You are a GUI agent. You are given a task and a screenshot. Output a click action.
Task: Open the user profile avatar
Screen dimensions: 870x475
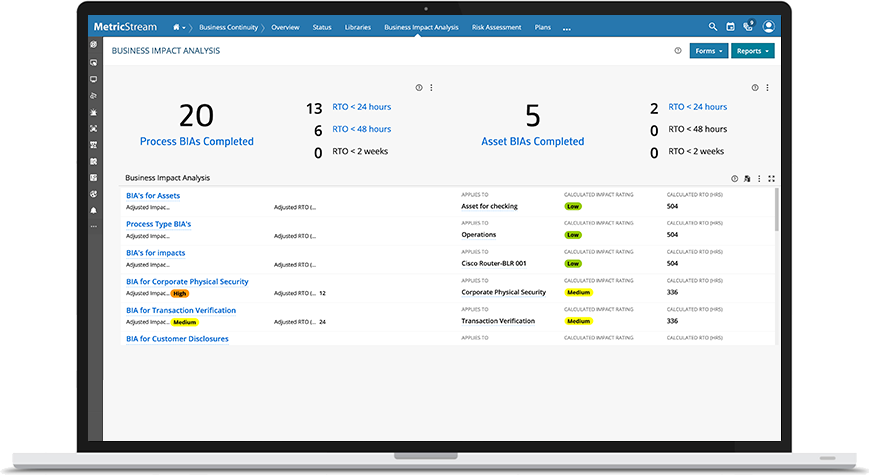pos(768,26)
